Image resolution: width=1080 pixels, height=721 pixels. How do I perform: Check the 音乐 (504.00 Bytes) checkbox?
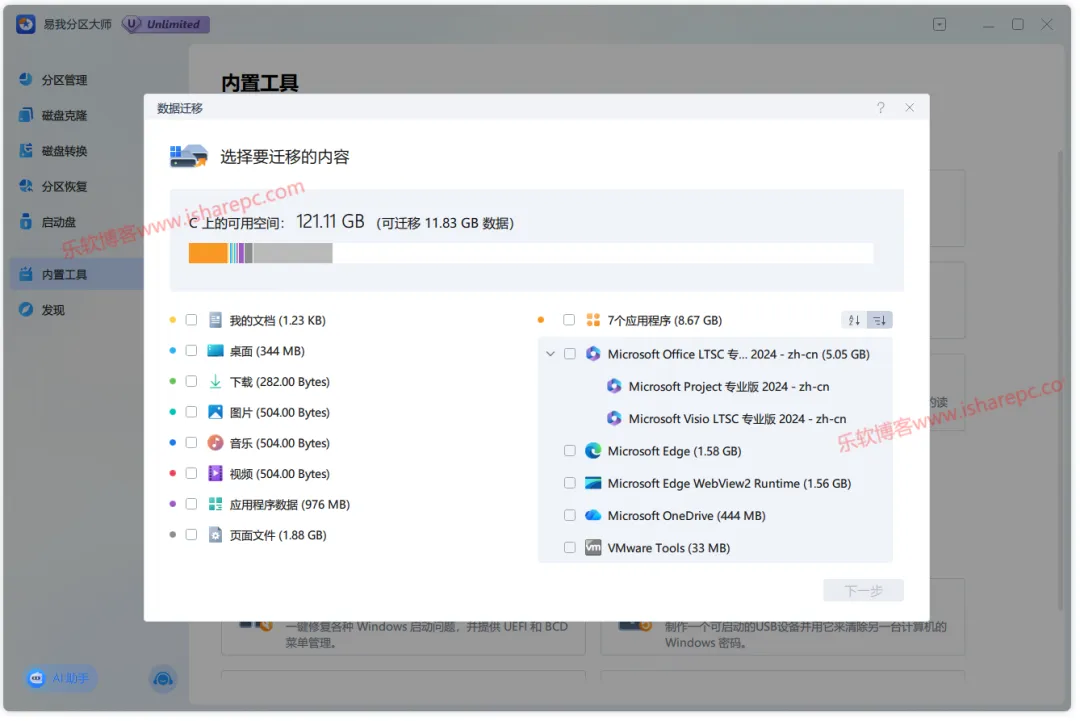pyautogui.click(x=191, y=443)
